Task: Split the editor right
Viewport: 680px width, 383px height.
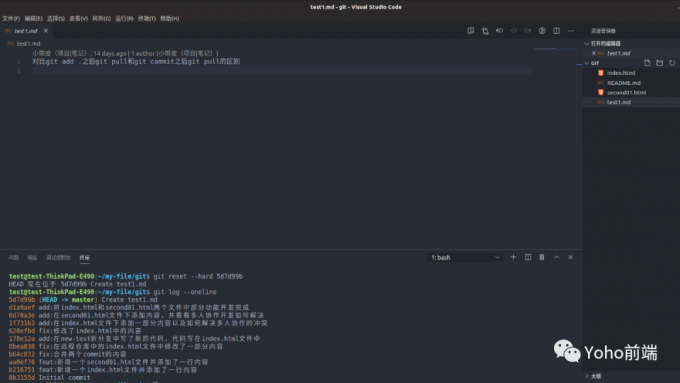Action: click(556, 31)
